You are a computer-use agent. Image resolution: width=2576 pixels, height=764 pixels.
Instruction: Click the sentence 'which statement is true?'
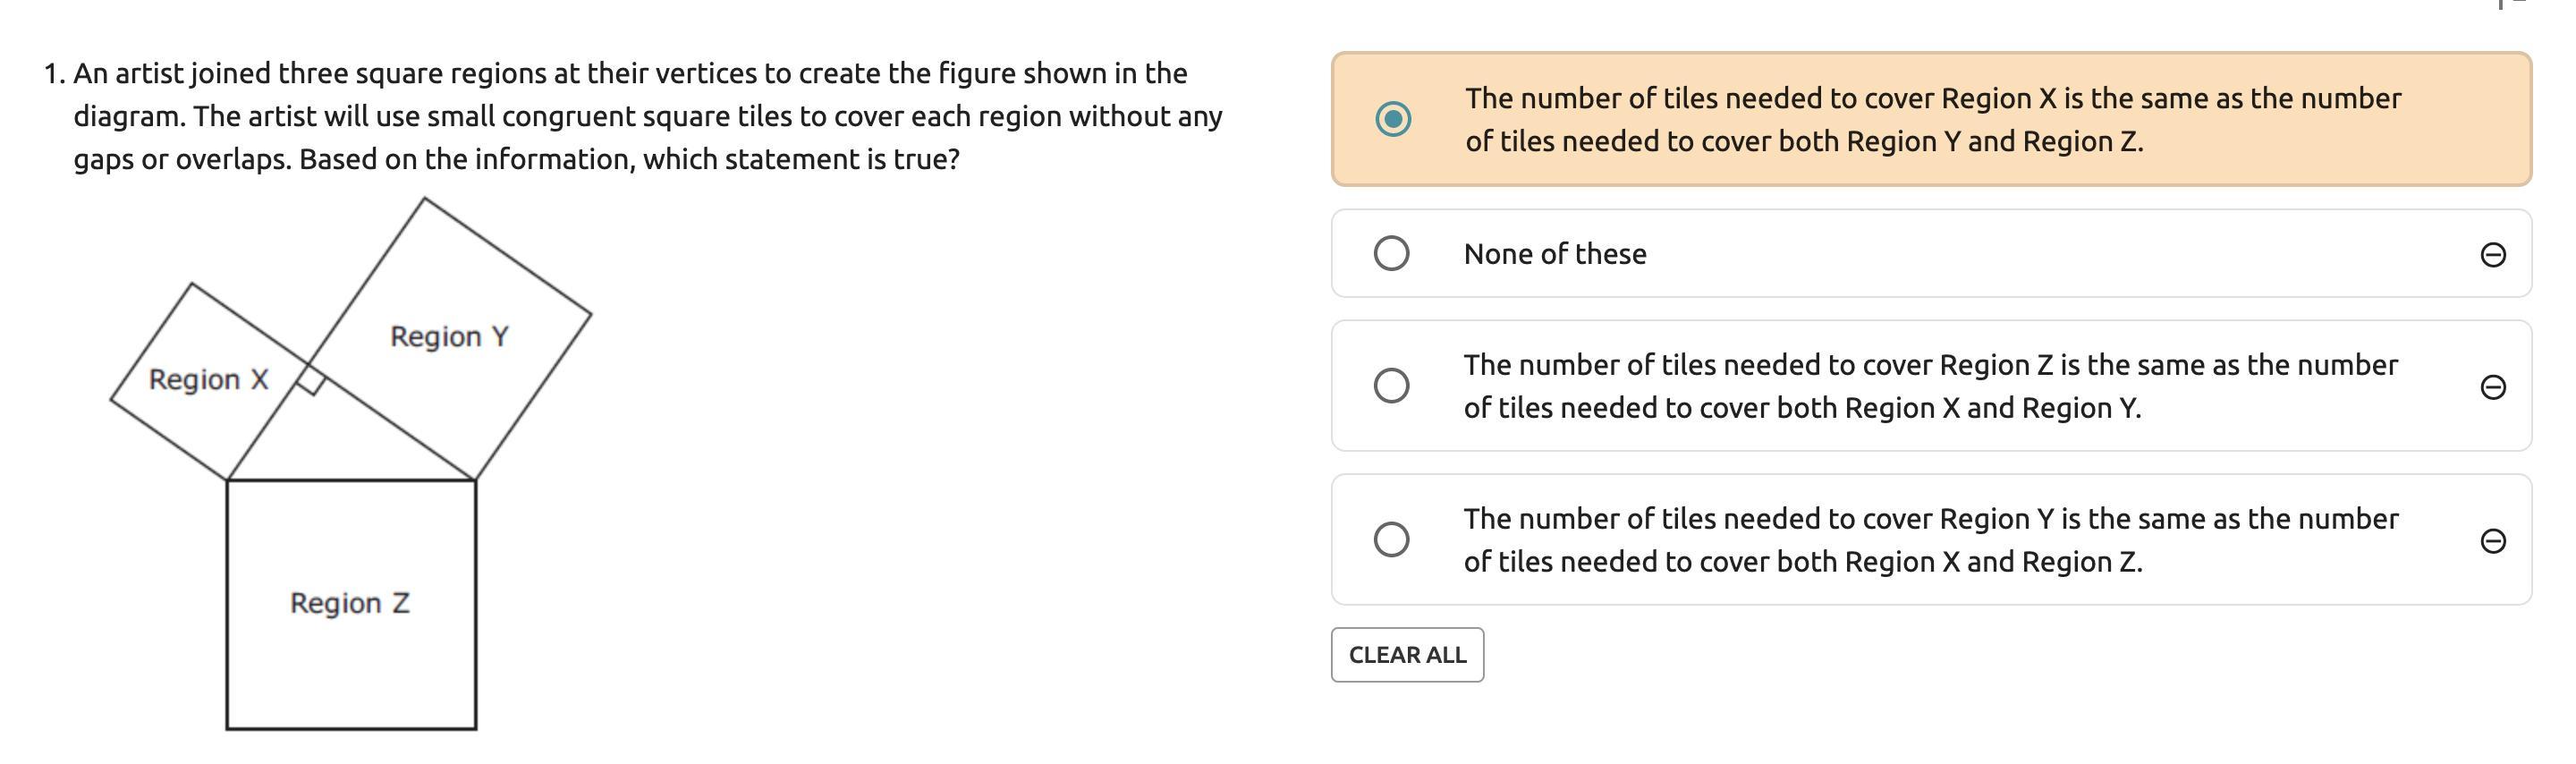pyautogui.click(x=801, y=159)
